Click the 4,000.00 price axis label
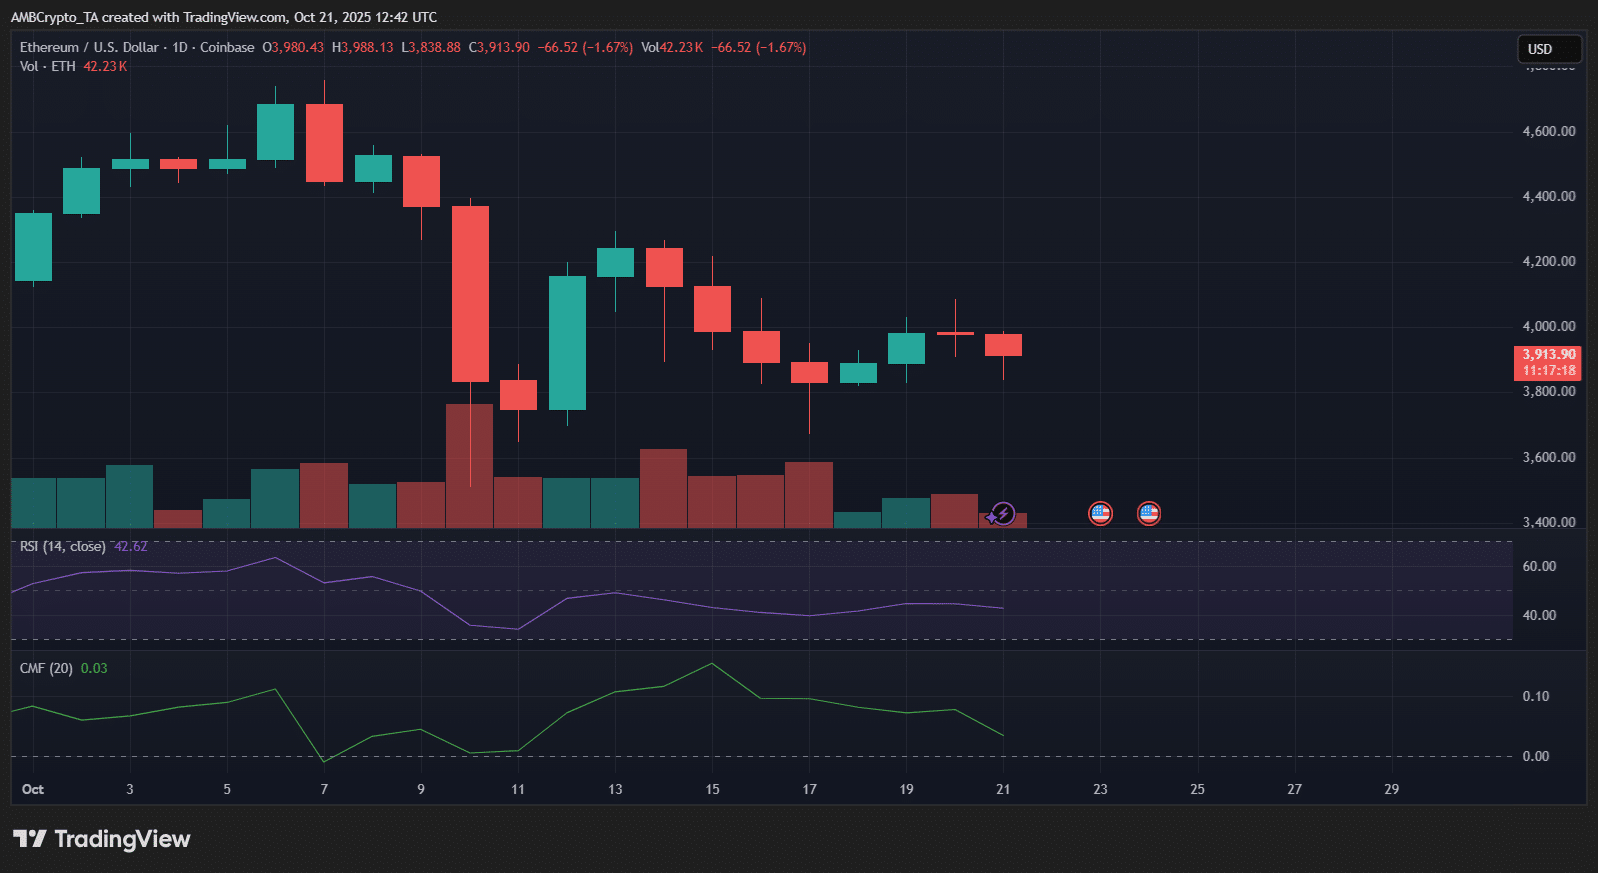The image size is (1598, 873). (x=1548, y=326)
